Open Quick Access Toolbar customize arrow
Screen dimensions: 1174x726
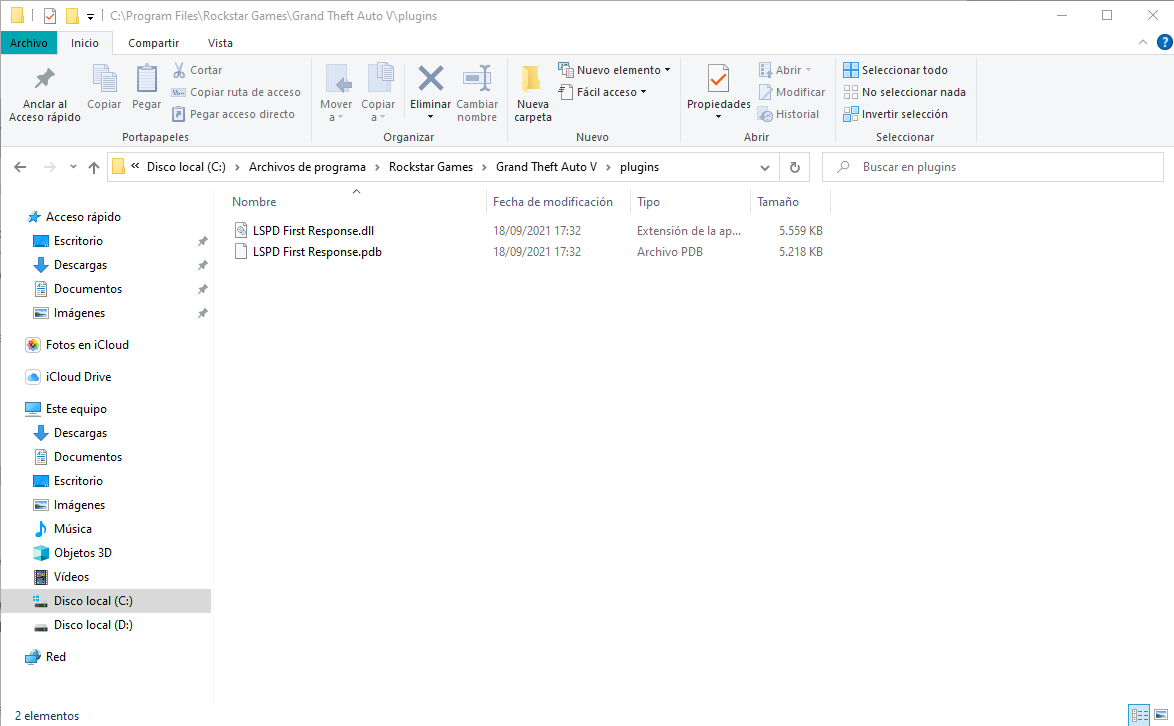coord(90,16)
